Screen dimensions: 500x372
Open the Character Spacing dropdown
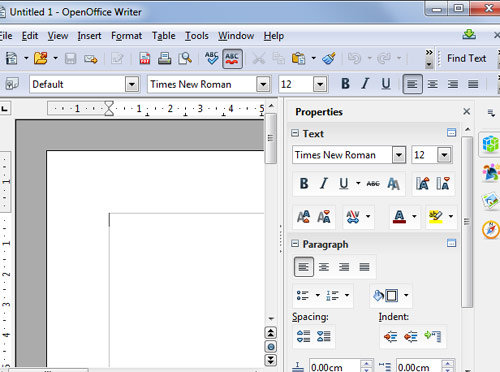pos(368,216)
